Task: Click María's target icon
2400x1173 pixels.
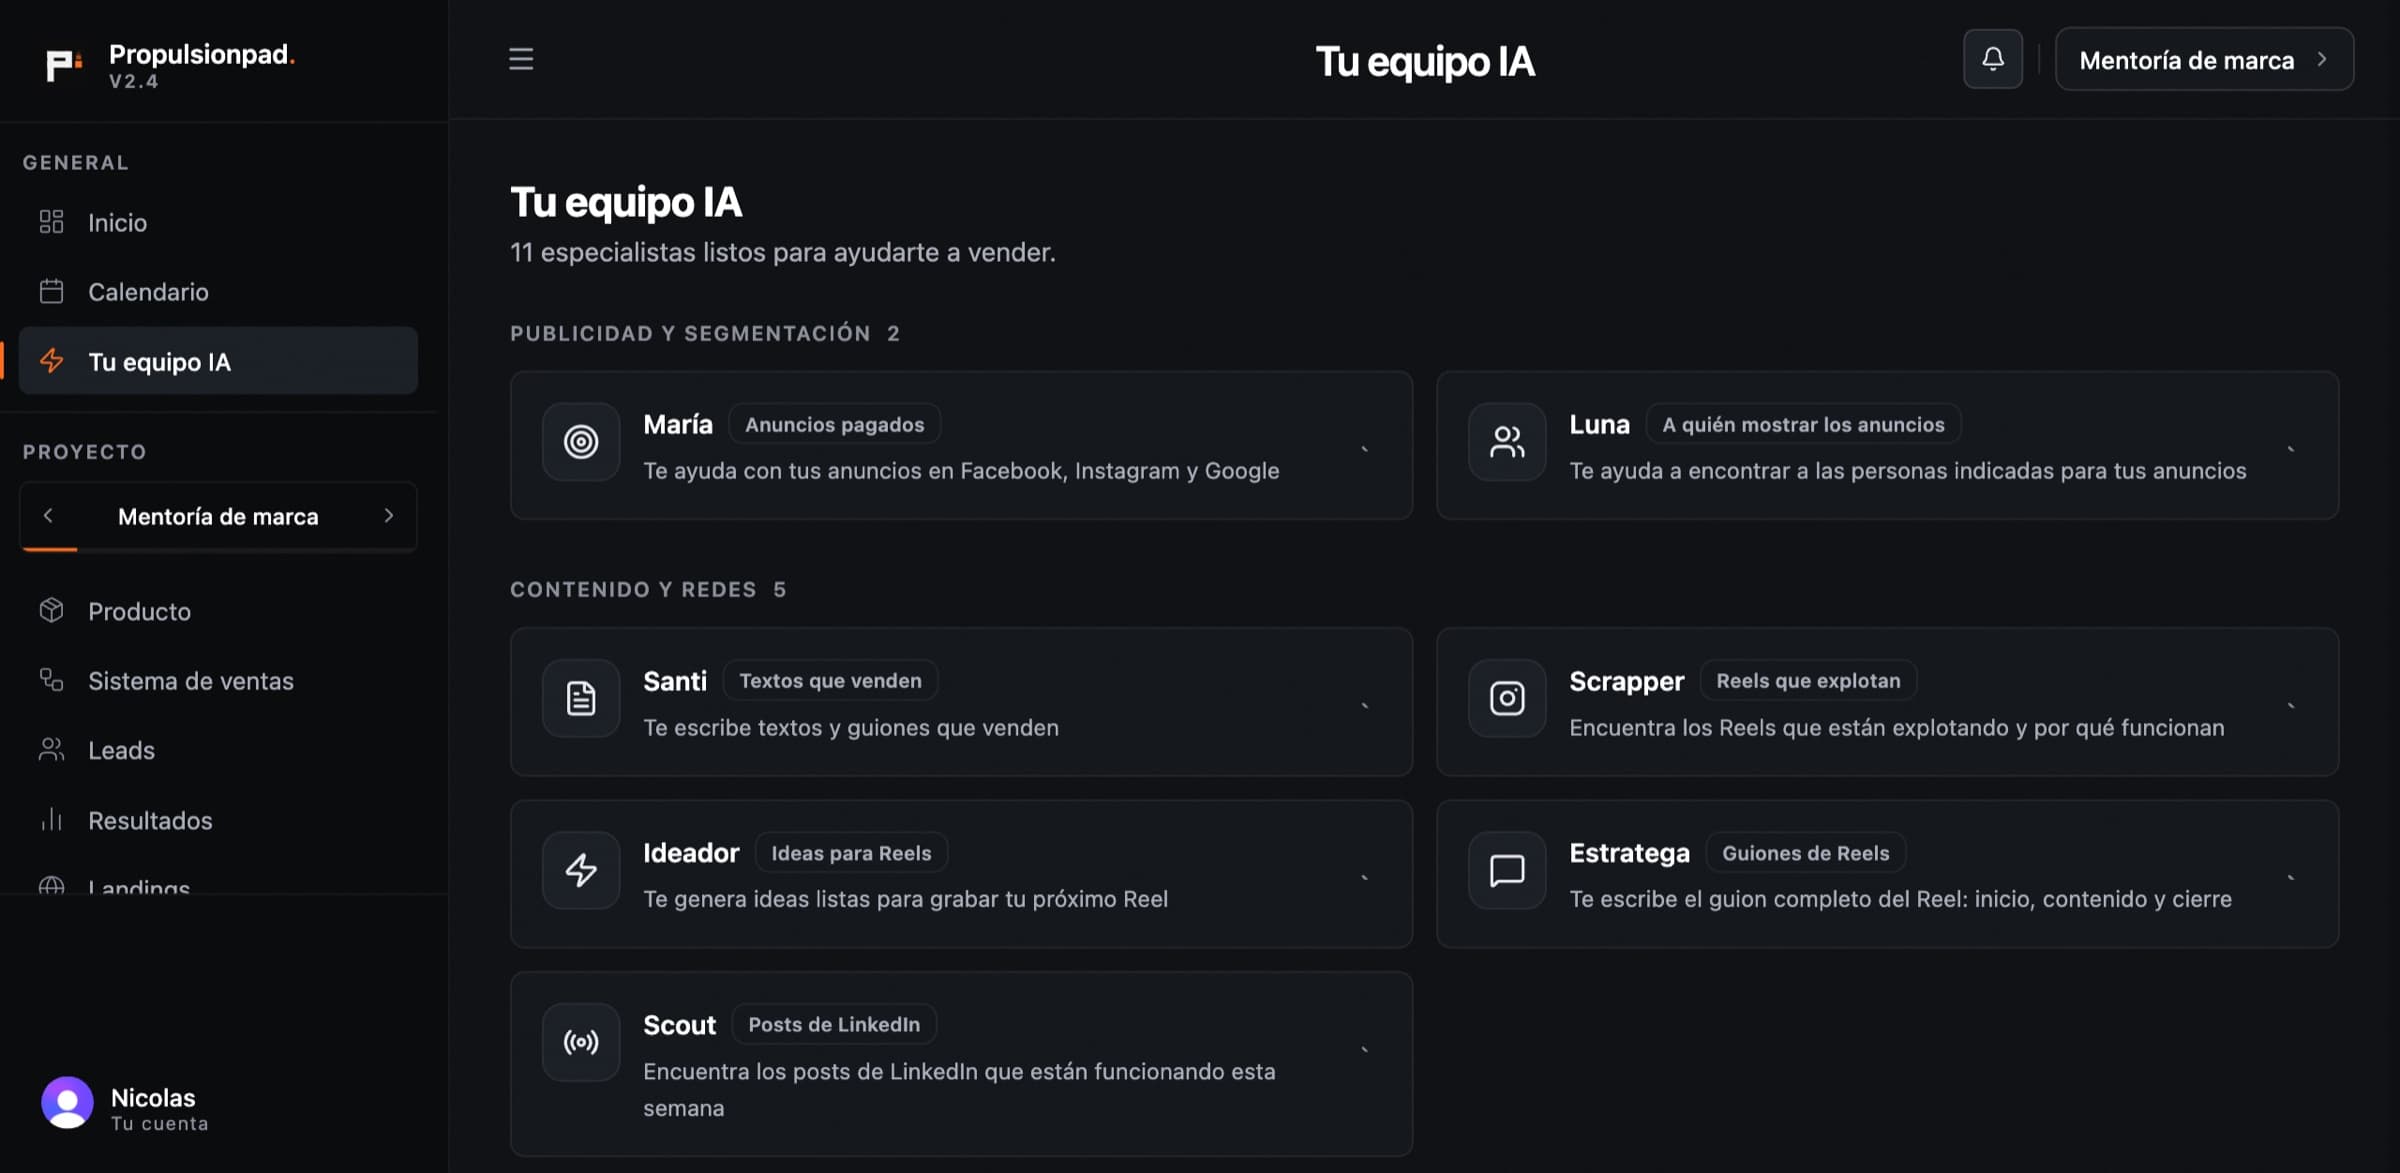Action: (581, 441)
